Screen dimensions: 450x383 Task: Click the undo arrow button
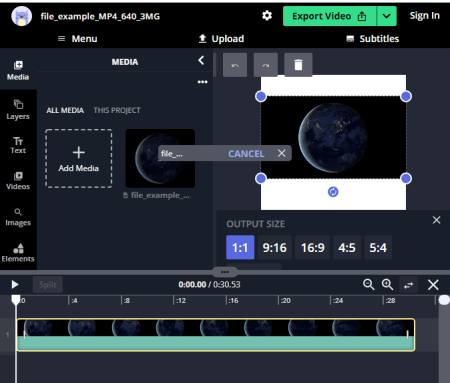point(235,65)
